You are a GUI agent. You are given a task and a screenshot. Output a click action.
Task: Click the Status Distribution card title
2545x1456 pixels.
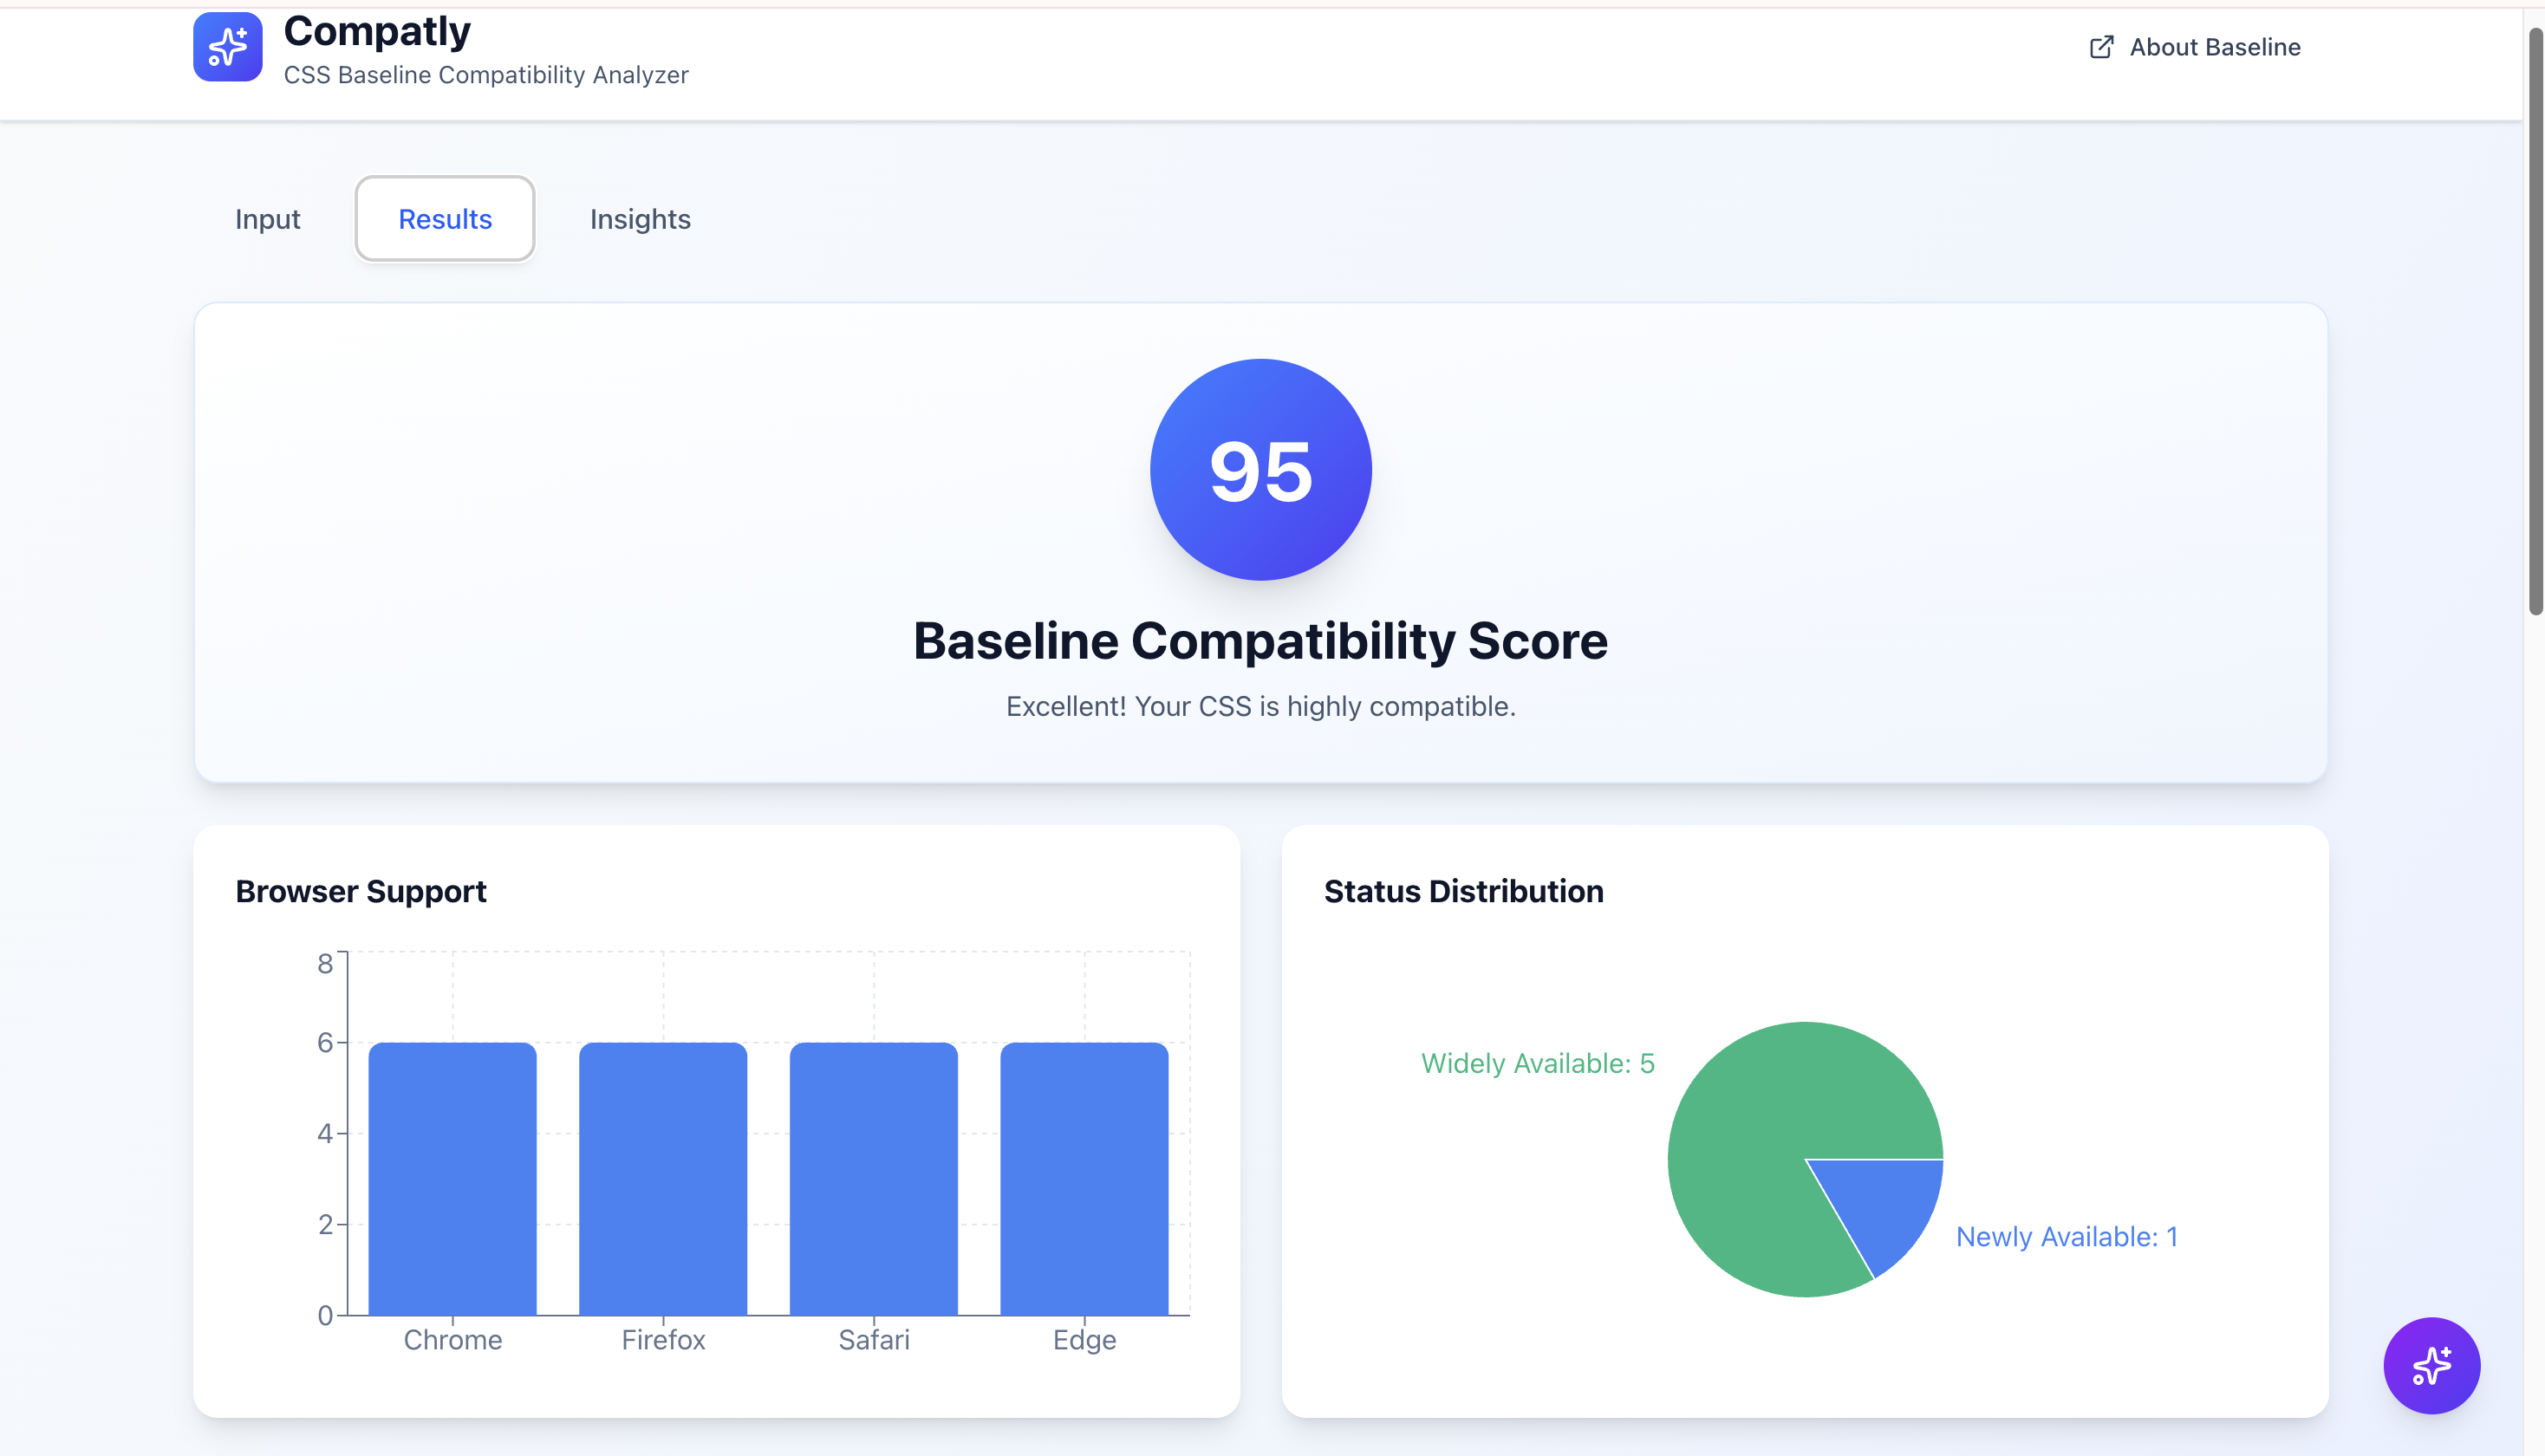tap(1463, 891)
